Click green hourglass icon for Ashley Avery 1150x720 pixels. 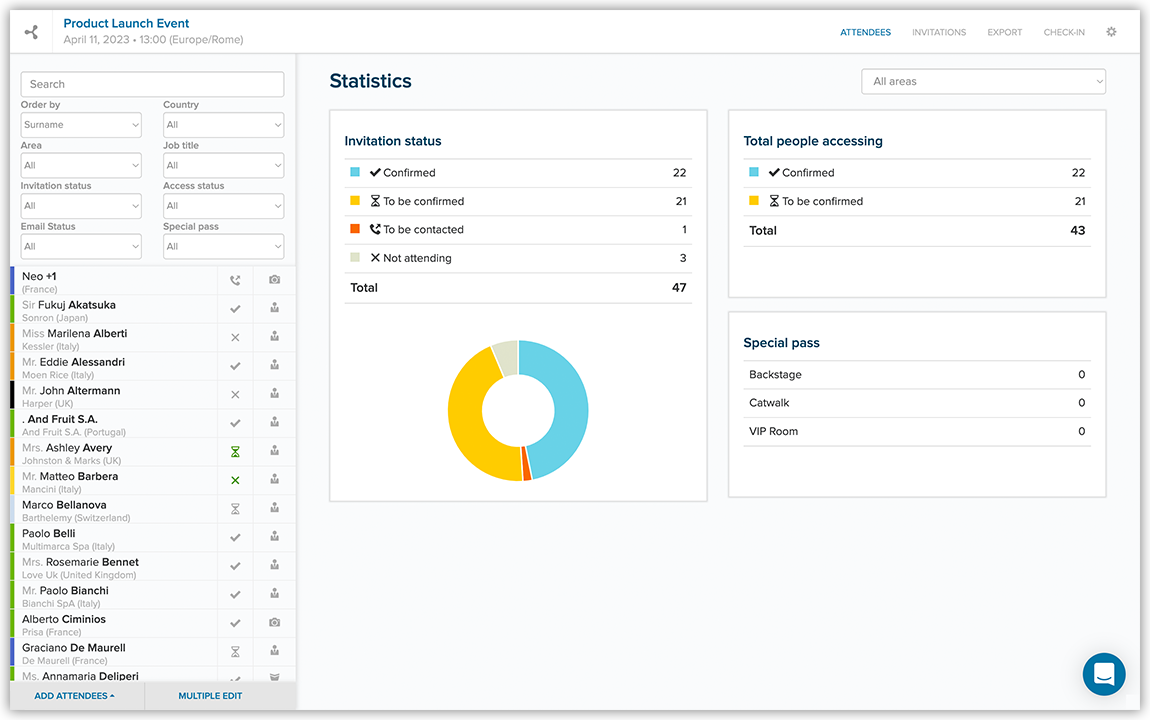click(235, 452)
